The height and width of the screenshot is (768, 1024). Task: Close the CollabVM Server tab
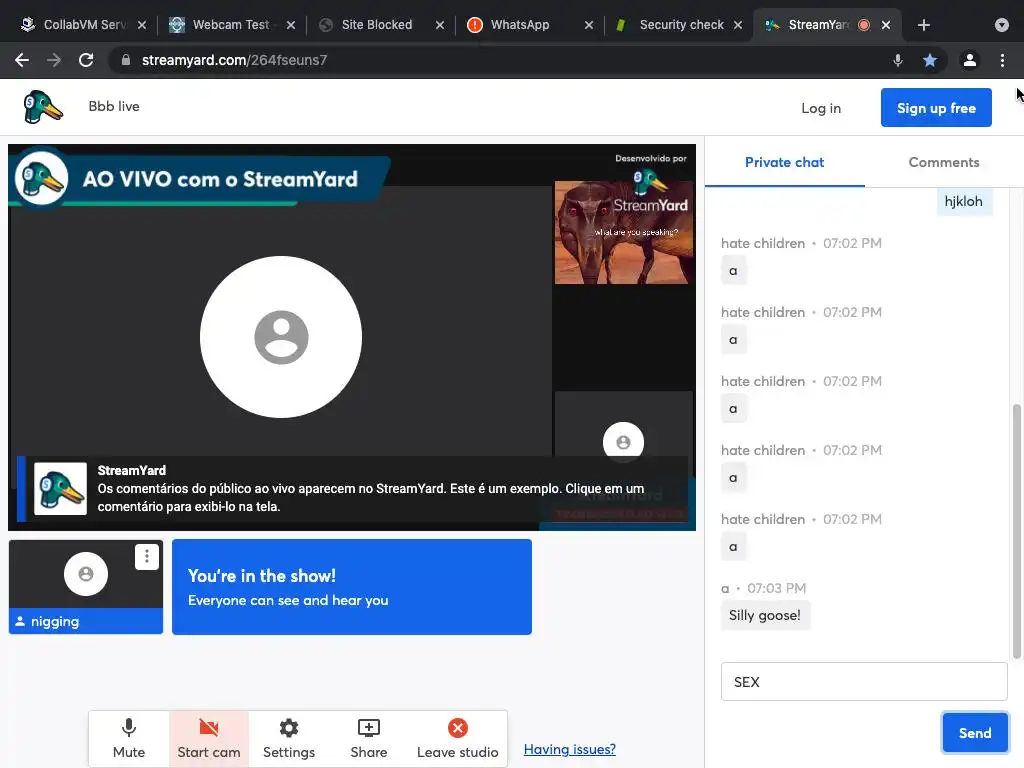pyautogui.click(x=142, y=25)
